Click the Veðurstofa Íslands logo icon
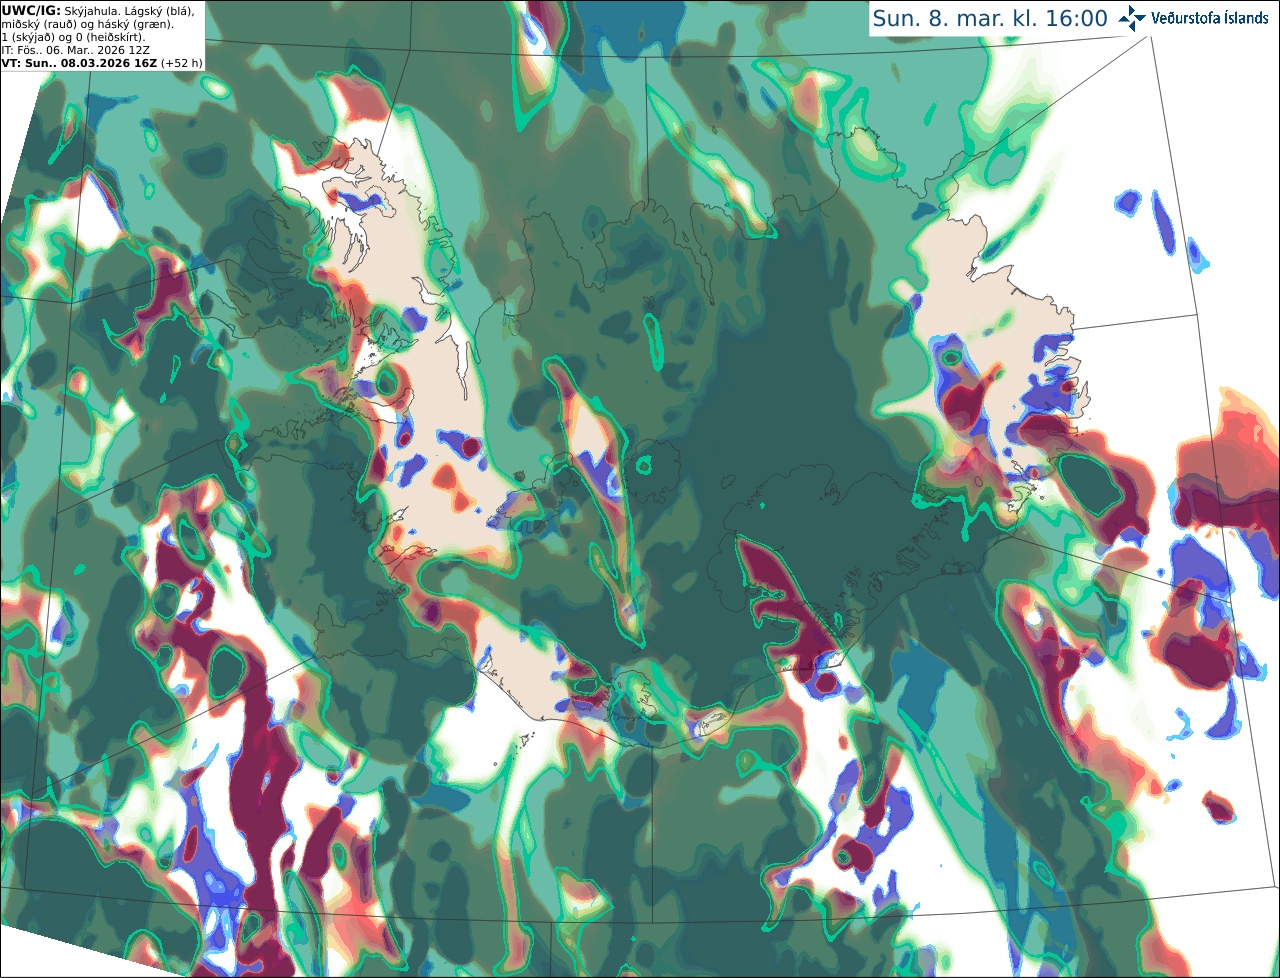This screenshot has width=1280, height=978. coord(1132,18)
